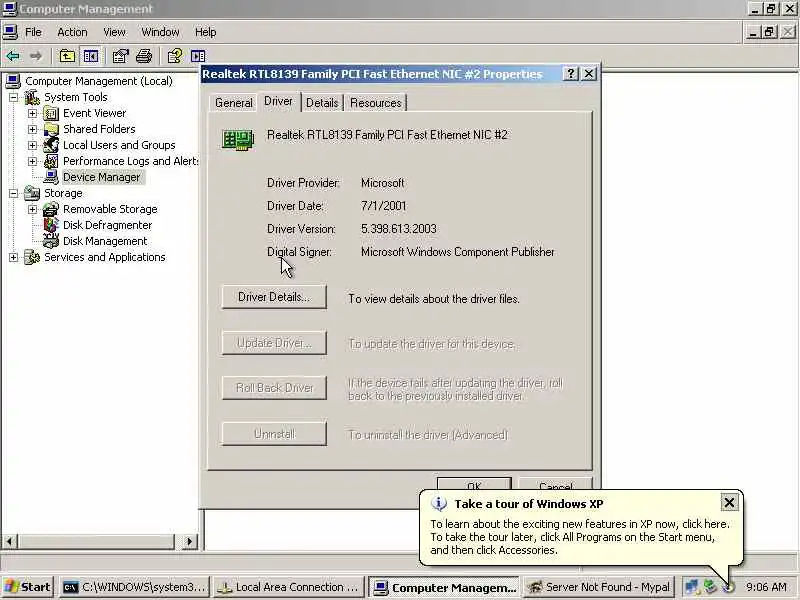Image resolution: width=800 pixels, height=600 pixels.
Task: Click the dialog's question mark help button
Action: coord(570,74)
